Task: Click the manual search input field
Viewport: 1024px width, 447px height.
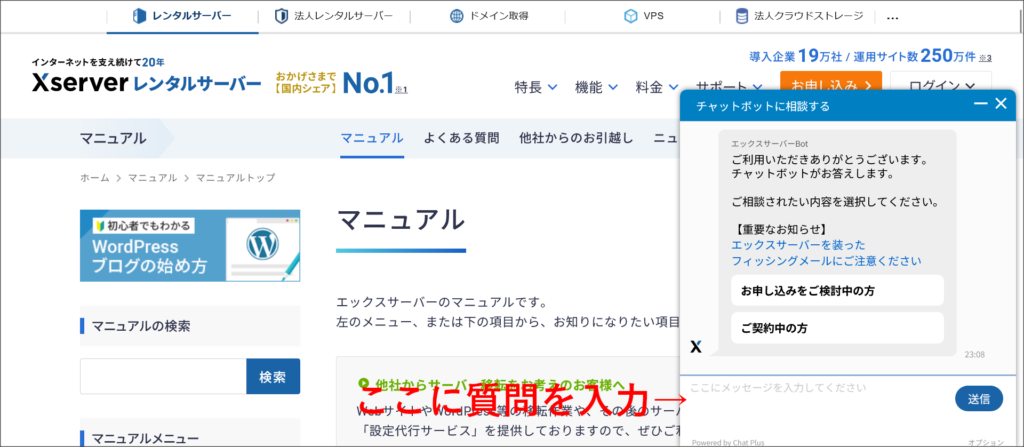Action: (x=163, y=376)
